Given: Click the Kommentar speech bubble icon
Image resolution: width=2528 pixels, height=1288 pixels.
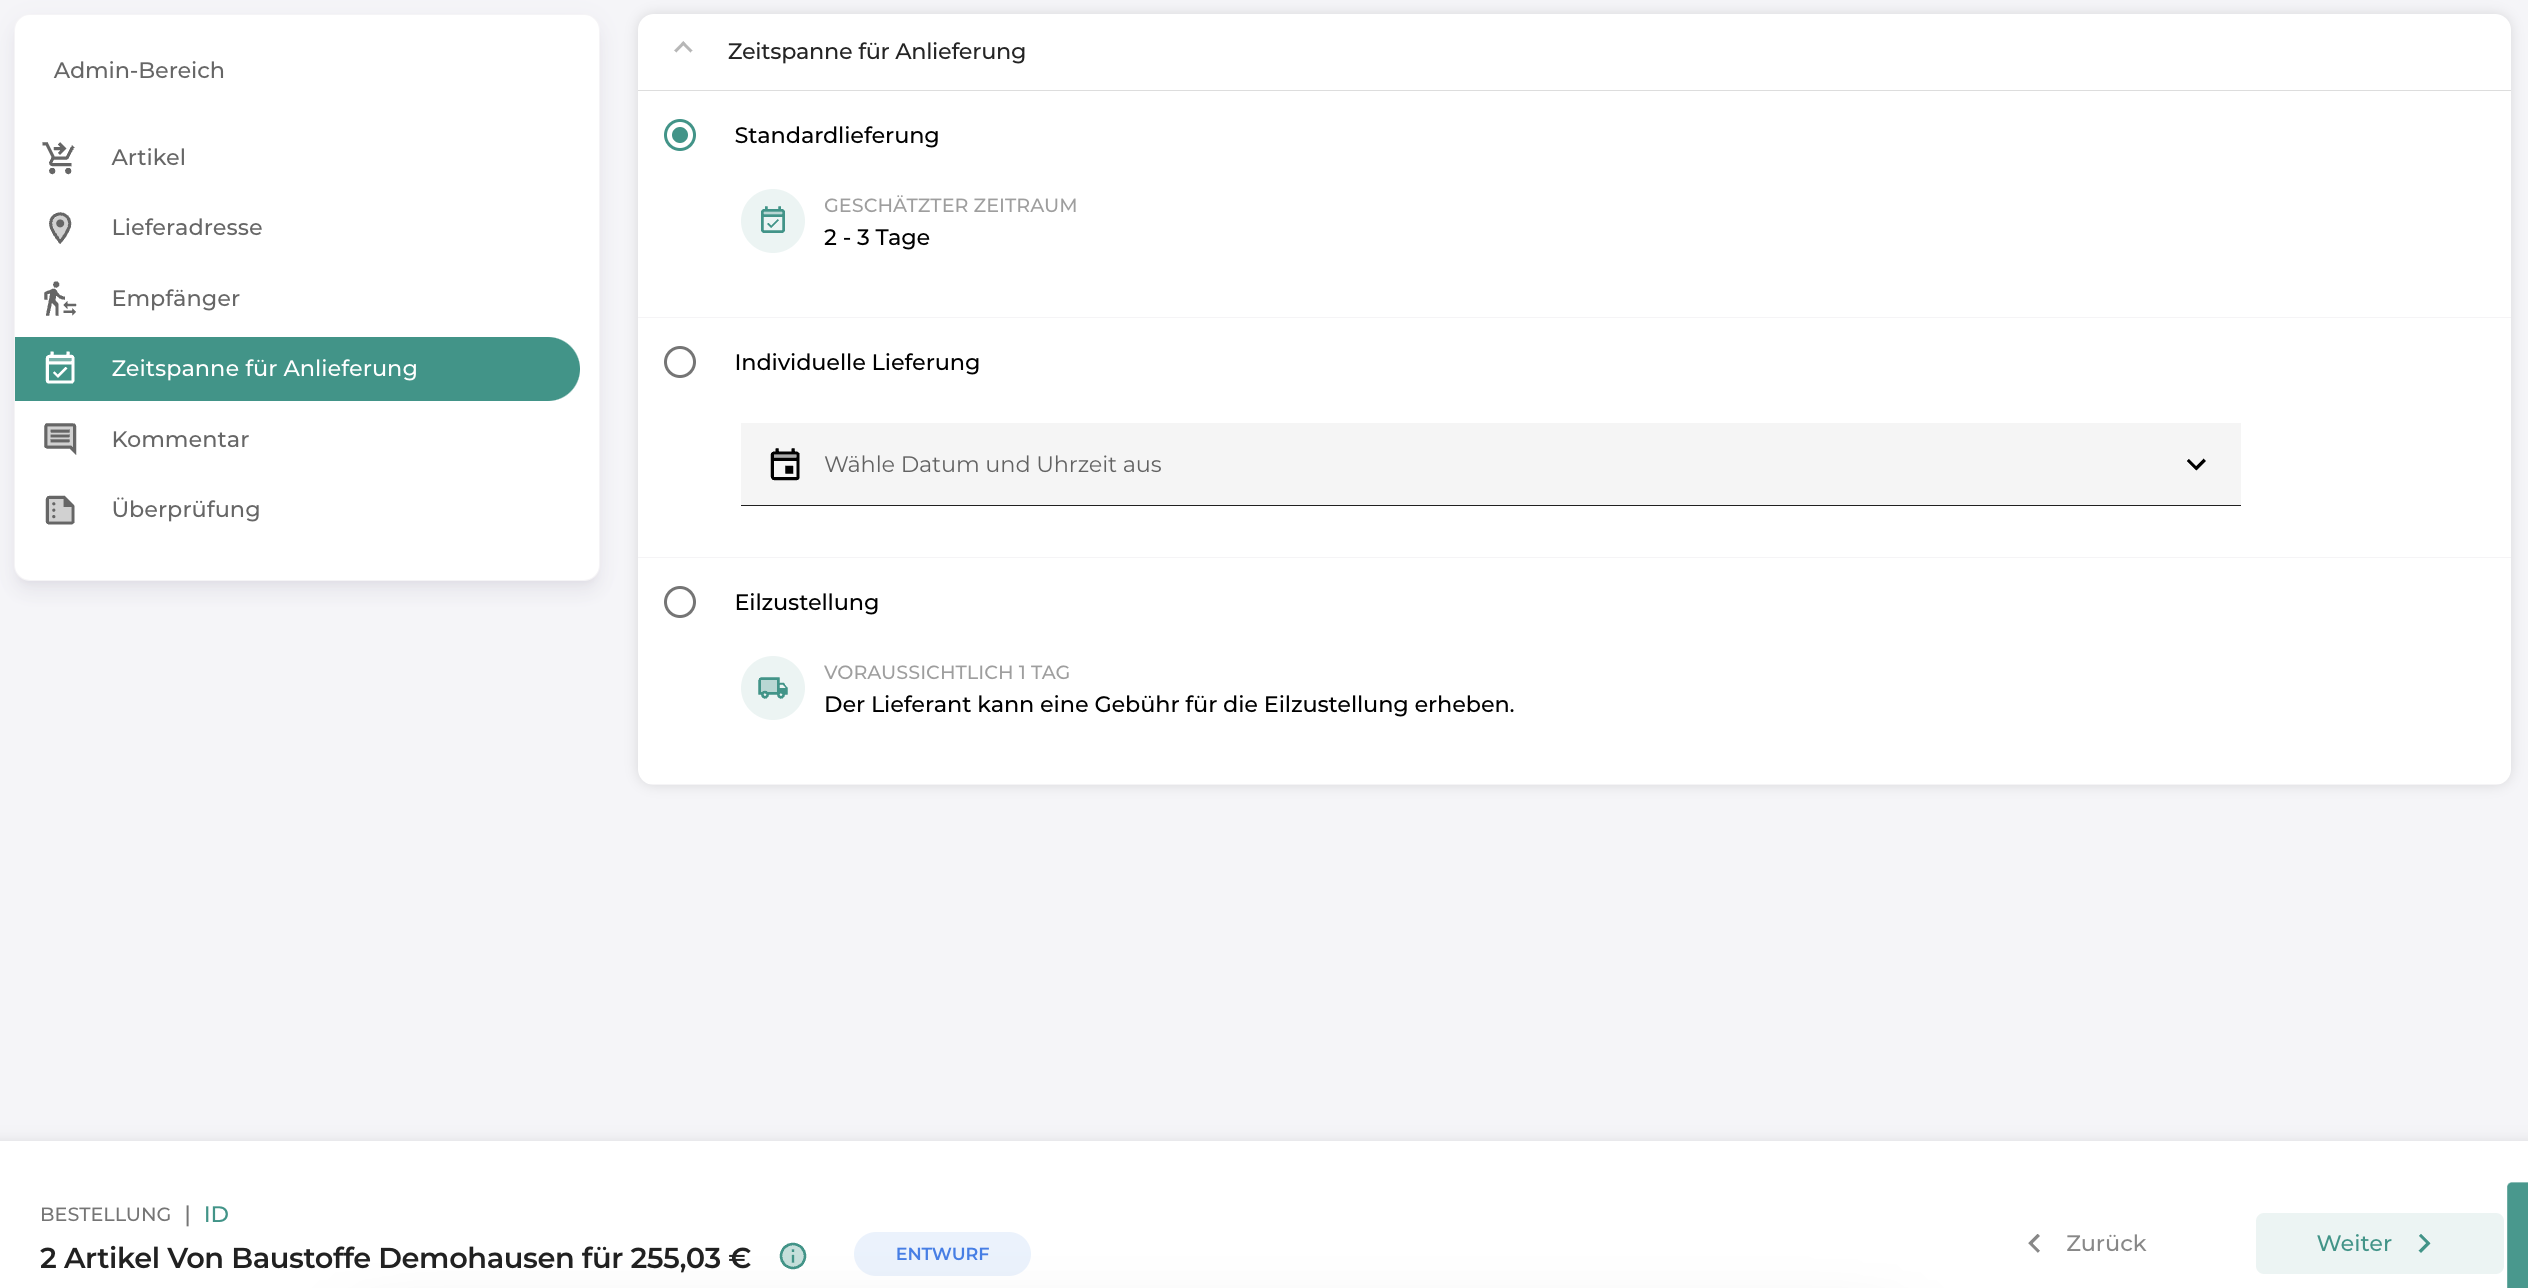Looking at the screenshot, I should click(60, 439).
